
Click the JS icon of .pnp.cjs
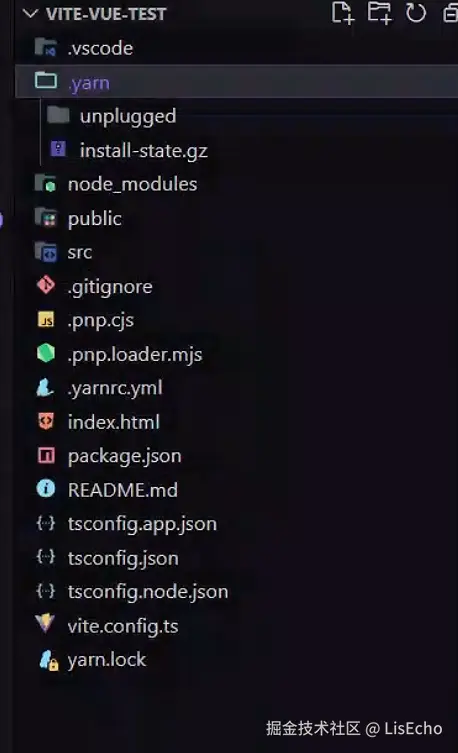point(46,319)
